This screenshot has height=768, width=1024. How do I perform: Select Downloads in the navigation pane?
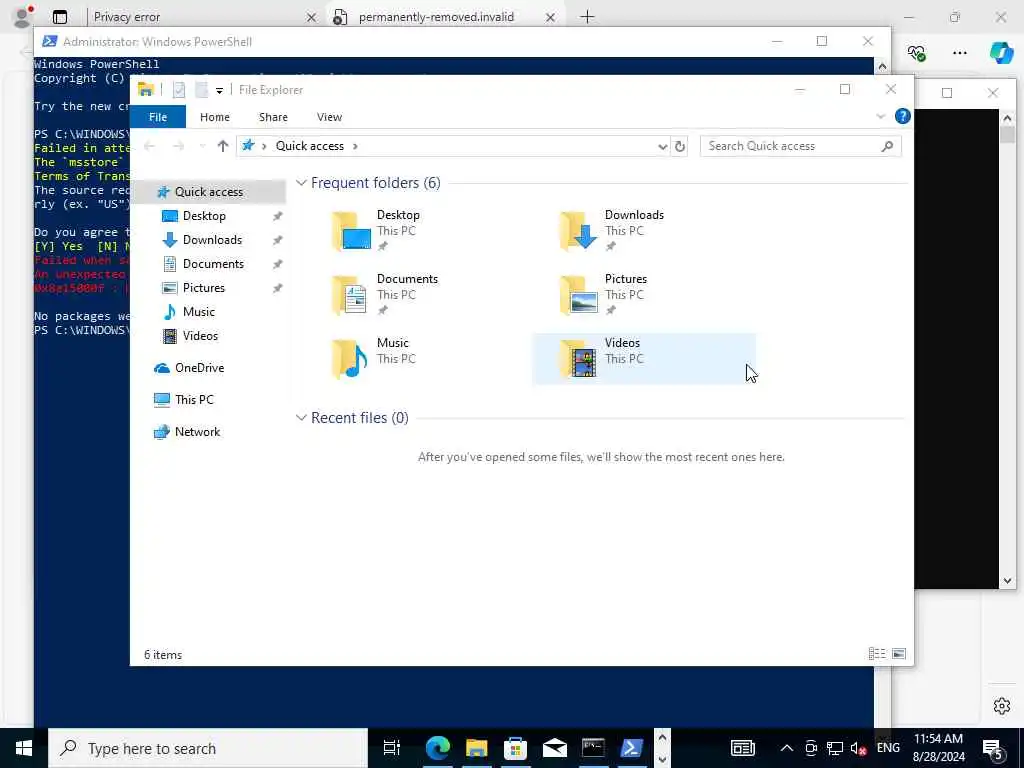coord(212,240)
